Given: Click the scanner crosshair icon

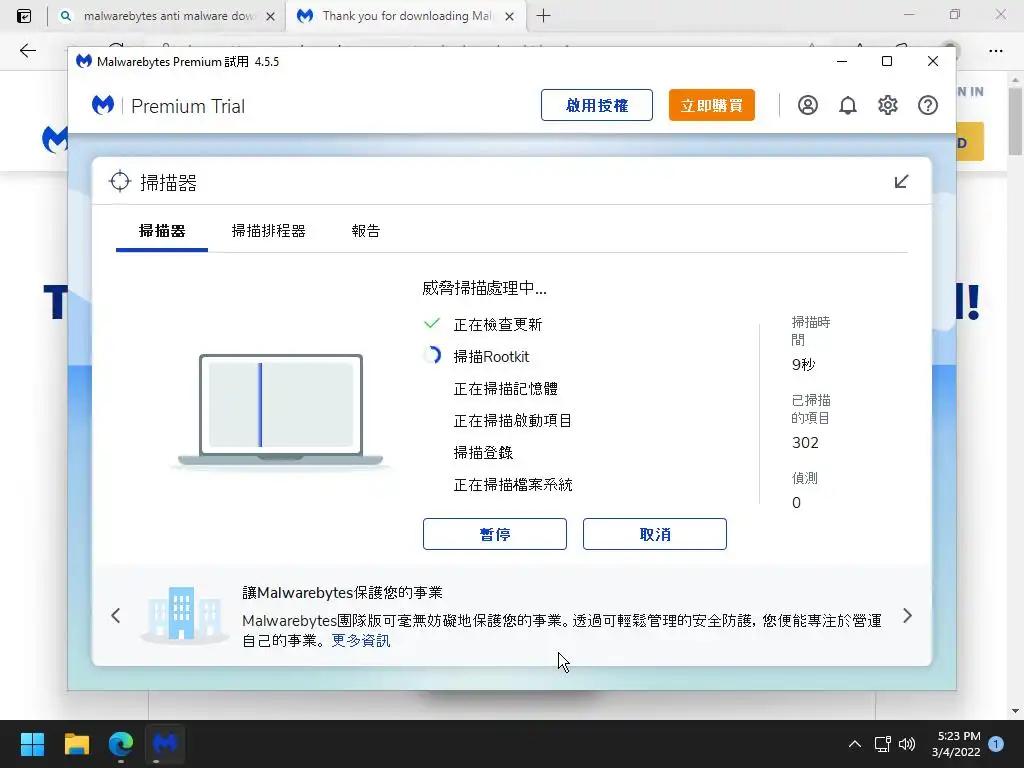Looking at the screenshot, I should pyautogui.click(x=120, y=182).
